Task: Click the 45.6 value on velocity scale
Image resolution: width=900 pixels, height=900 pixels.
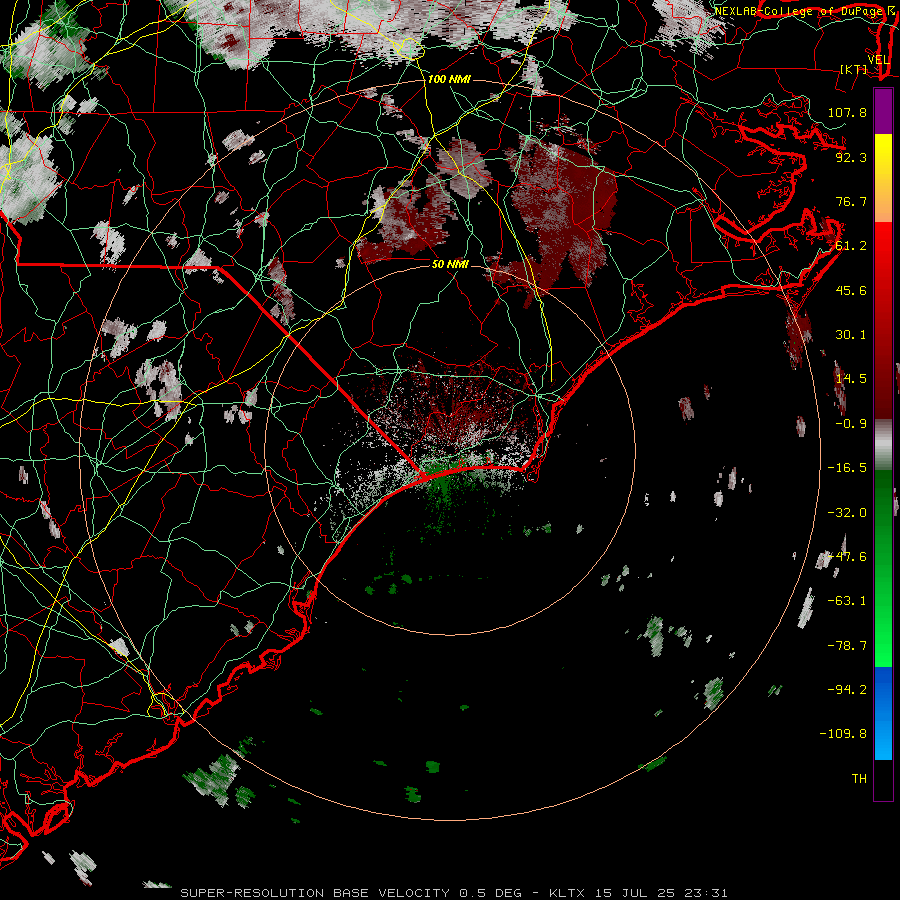Action: (851, 290)
